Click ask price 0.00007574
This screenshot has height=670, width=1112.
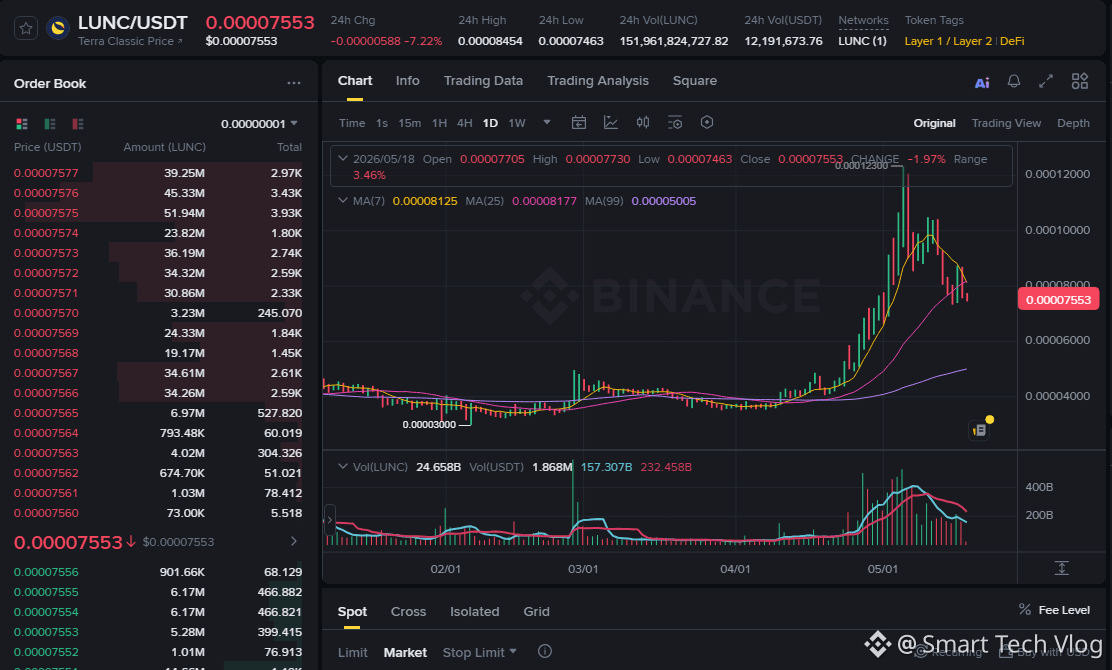(x=46, y=233)
